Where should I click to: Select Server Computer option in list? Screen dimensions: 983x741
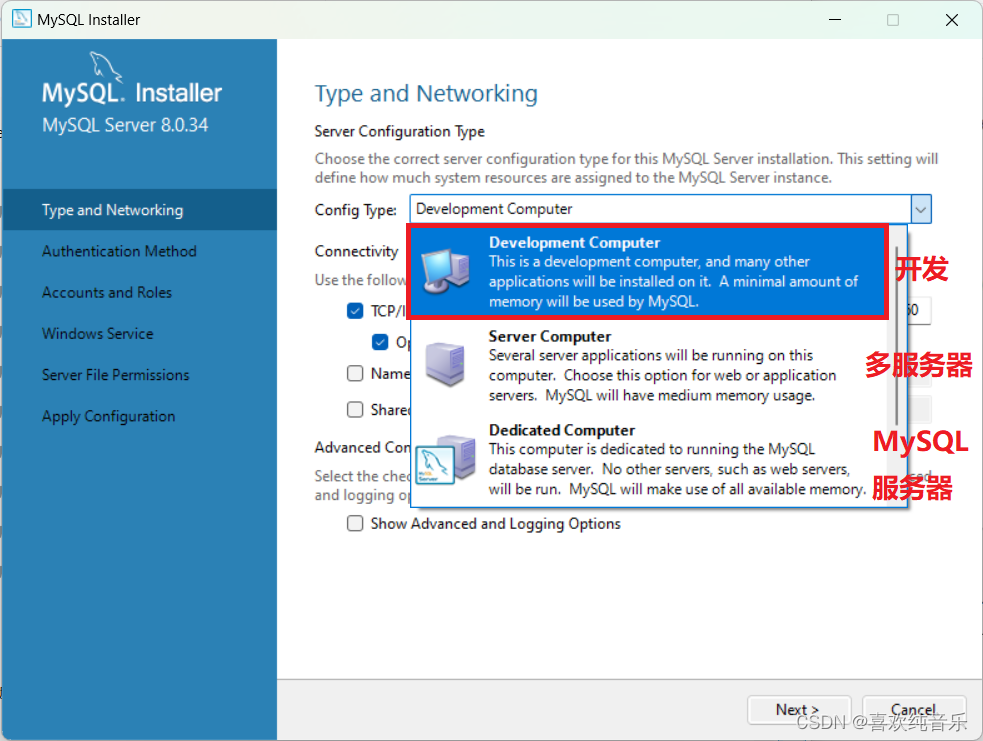click(649, 366)
